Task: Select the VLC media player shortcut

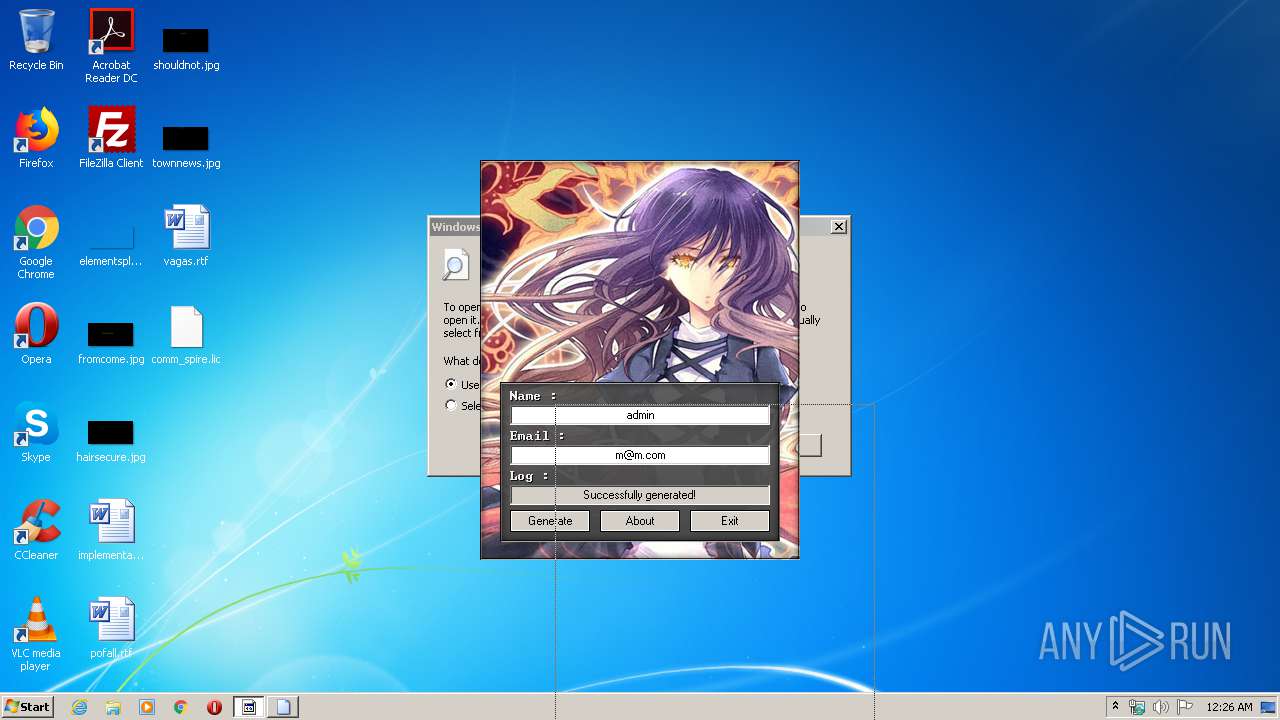Action: coord(36,634)
